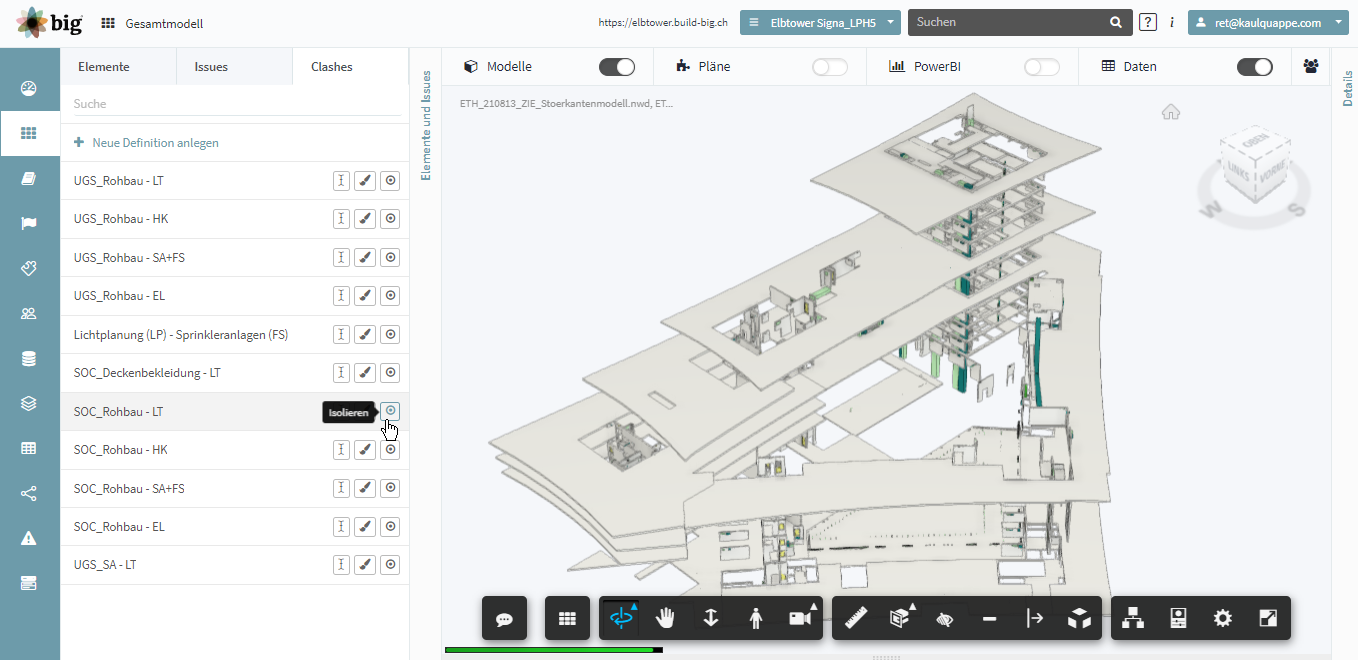Open the database icon in left sidebar
The height and width of the screenshot is (660, 1358).
(29, 358)
